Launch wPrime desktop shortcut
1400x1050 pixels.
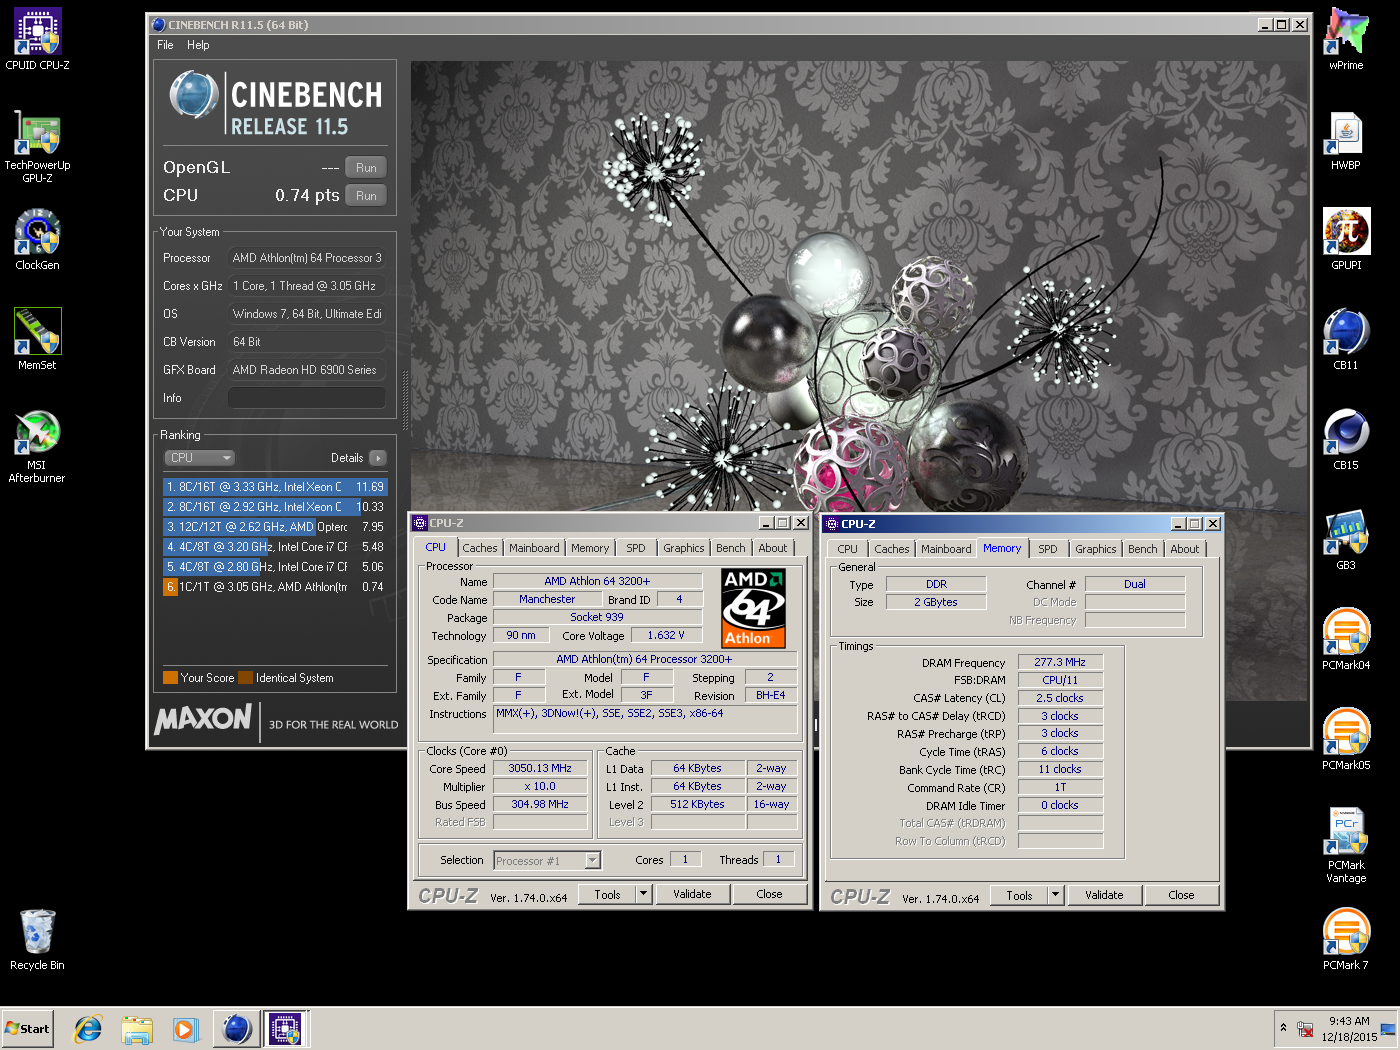click(1346, 40)
